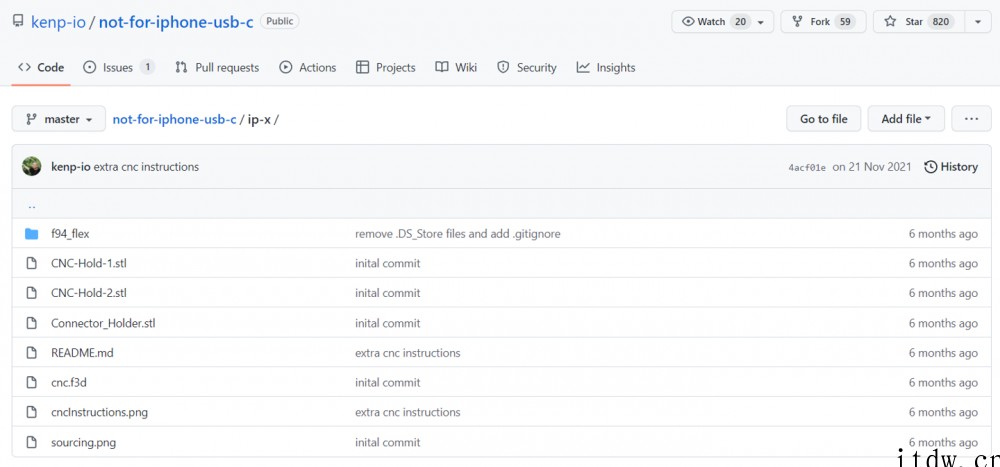Open the inital commit message for CNC-Hold-1.stl
The width and height of the screenshot is (1000, 467).
pos(388,263)
